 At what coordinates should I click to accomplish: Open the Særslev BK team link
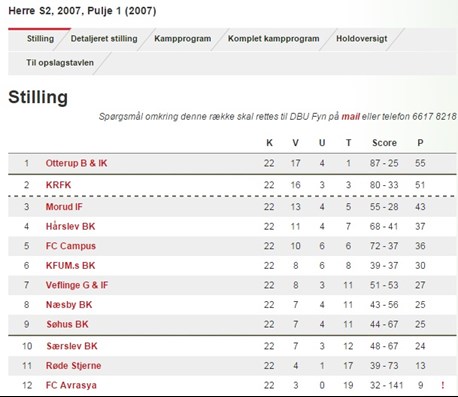point(72,346)
